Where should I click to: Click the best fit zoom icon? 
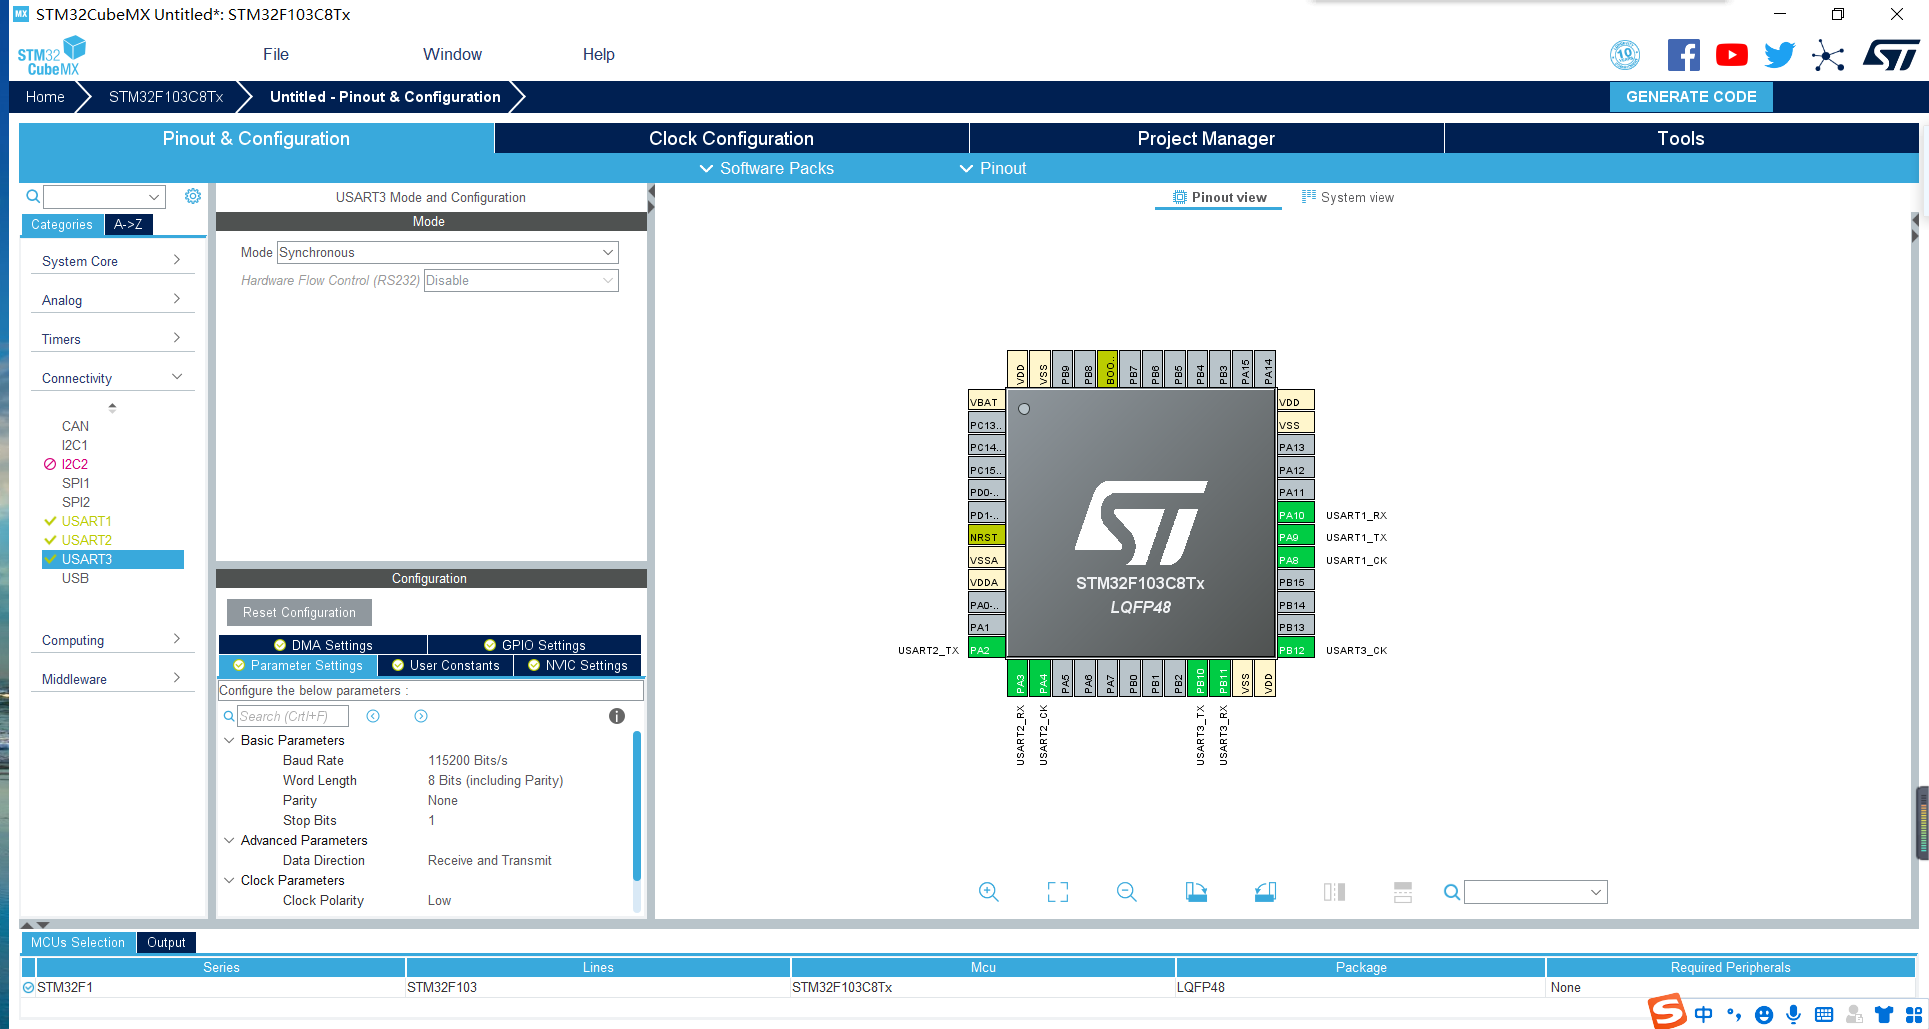(x=1057, y=891)
